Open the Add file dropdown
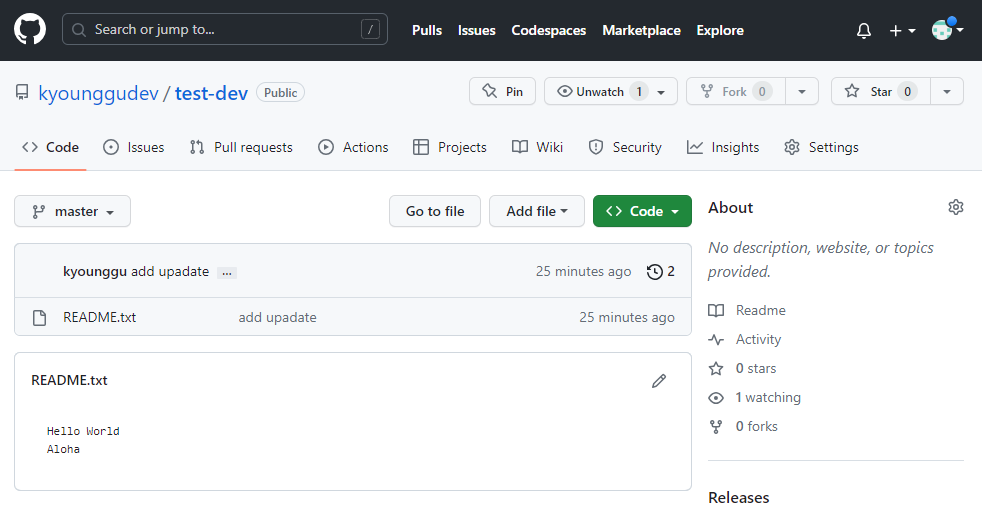This screenshot has height=516, width=982. coord(537,211)
